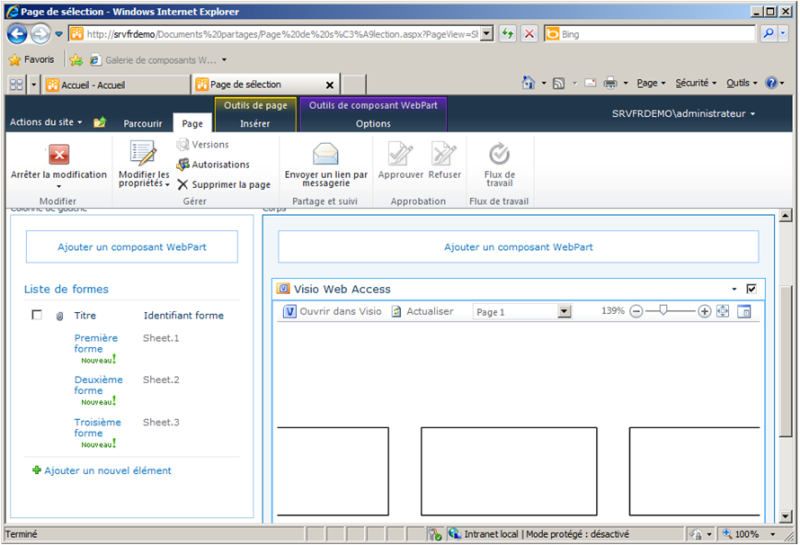This screenshot has height=545, width=800.
Task: Click the navigate up folder icon
Action: [x=99, y=122]
